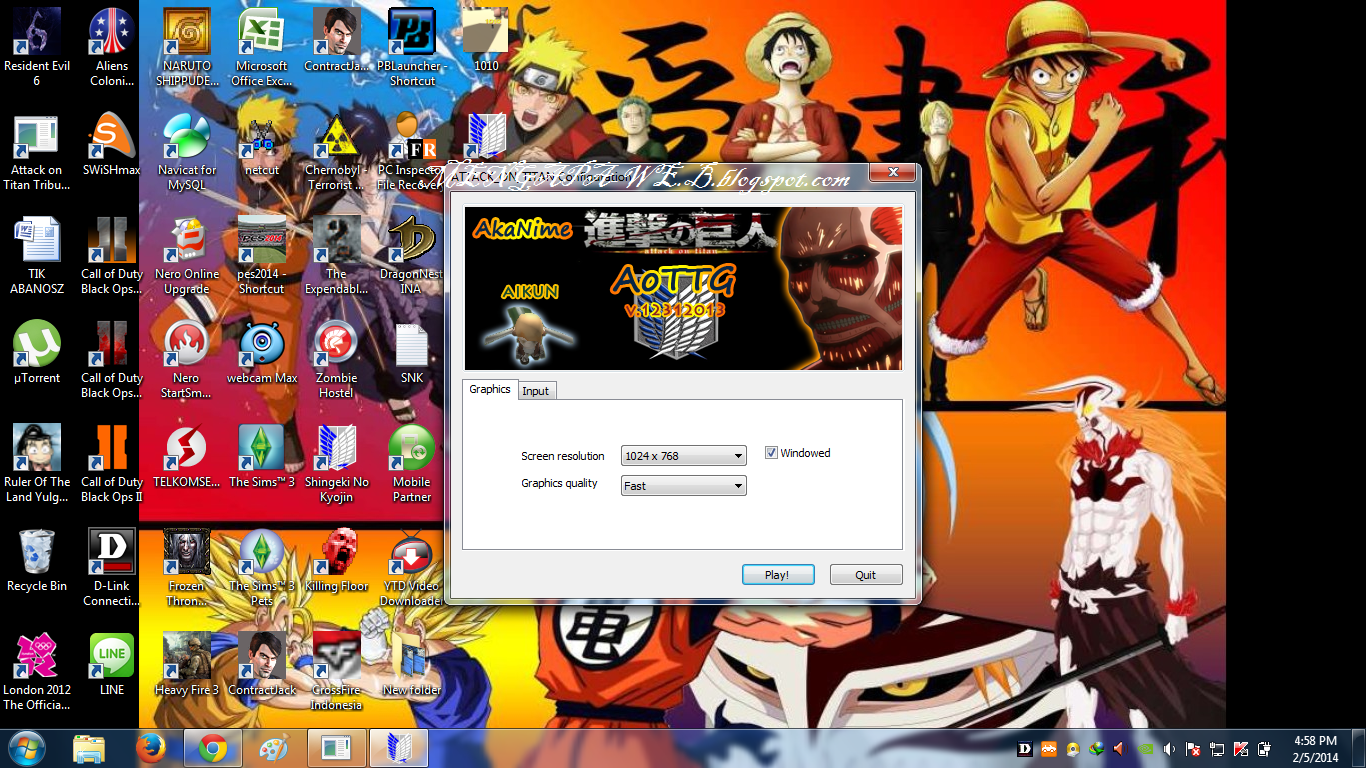This screenshot has height=768, width=1366.
Task: Open the Windows Start menu
Action: click(x=27, y=748)
